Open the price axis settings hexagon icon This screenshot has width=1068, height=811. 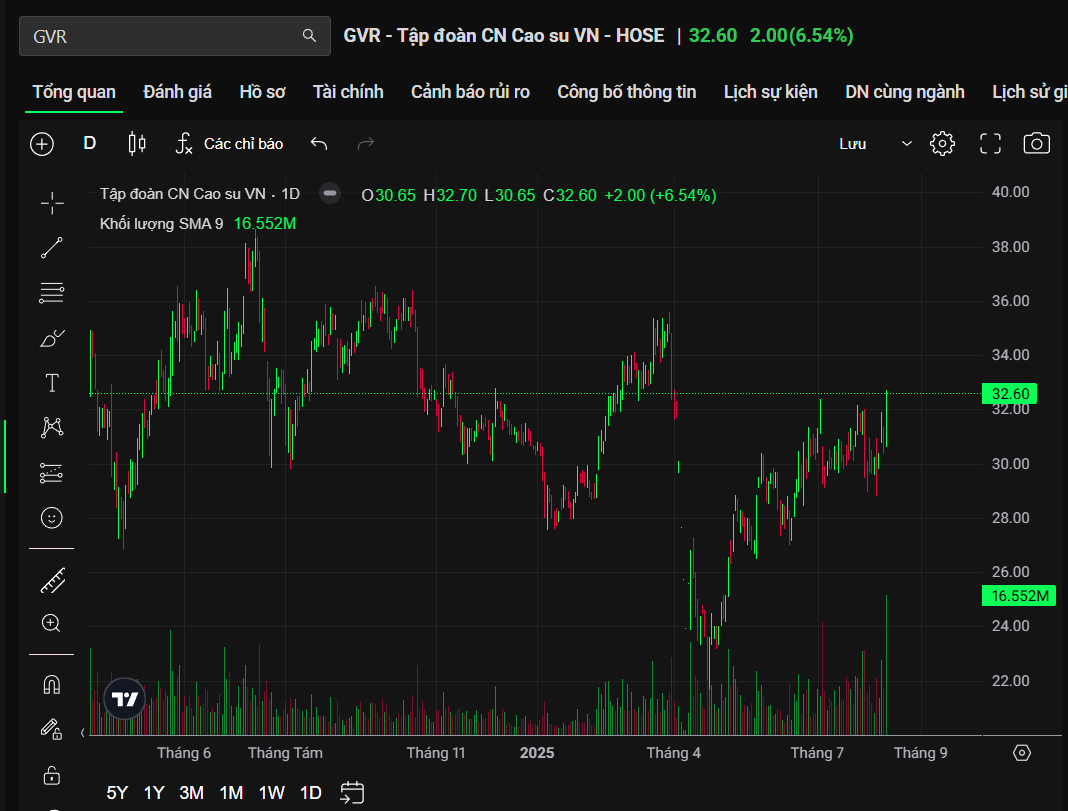click(x=1022, y=752)
